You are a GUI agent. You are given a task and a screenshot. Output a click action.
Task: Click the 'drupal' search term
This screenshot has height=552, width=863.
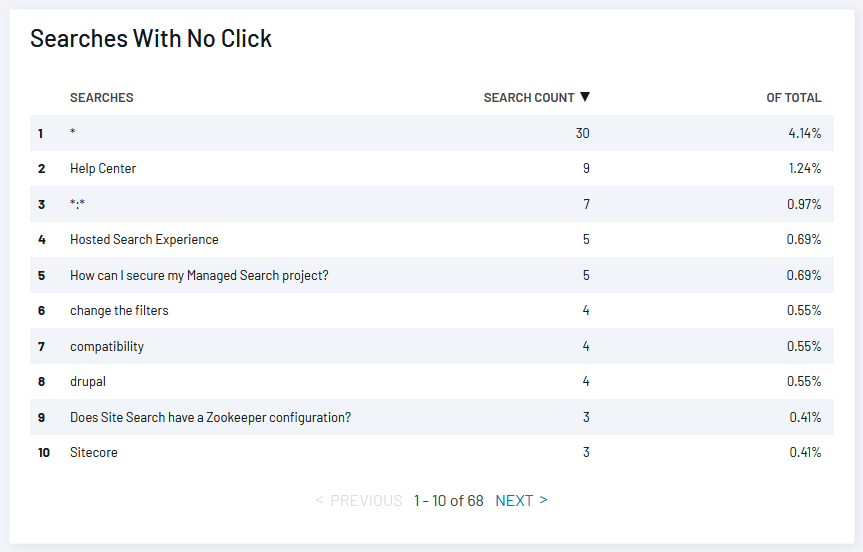click(88, 381)
